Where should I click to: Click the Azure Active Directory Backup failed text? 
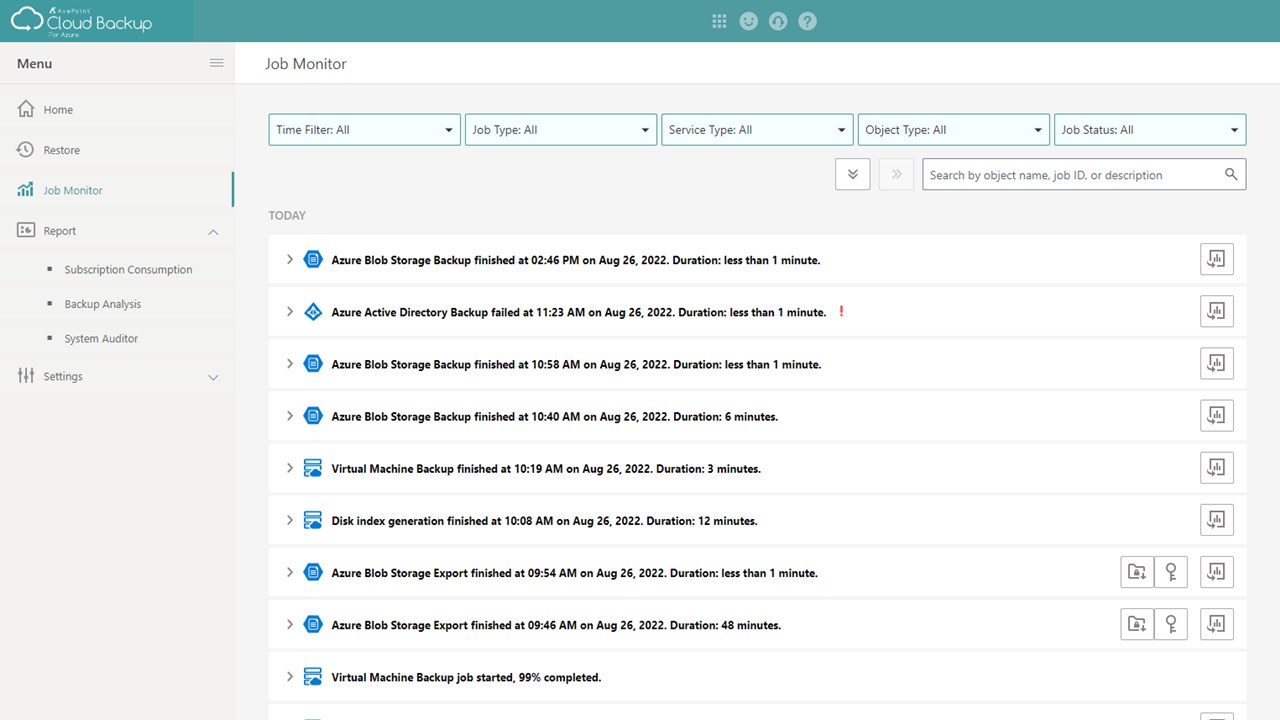[x=579, y=312]
